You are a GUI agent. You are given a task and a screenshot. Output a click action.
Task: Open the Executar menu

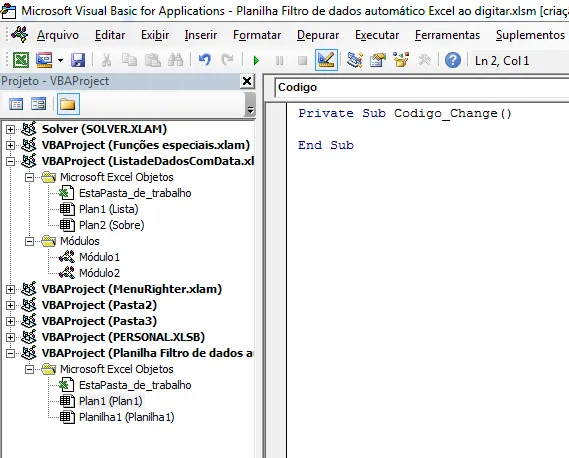pos(377,35)
